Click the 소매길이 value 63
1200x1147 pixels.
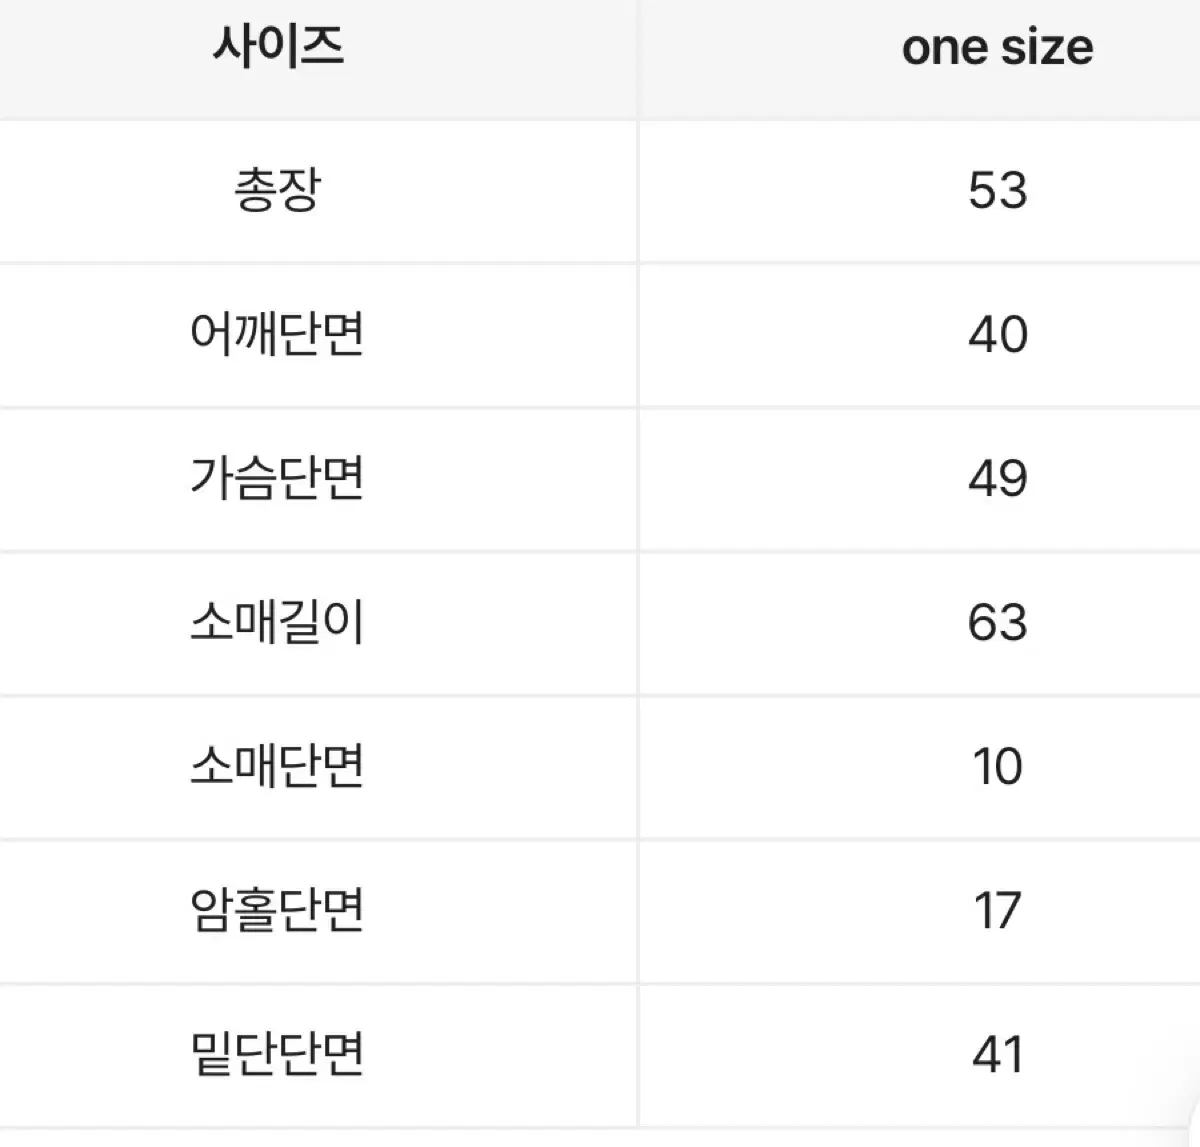pos(997,622)
